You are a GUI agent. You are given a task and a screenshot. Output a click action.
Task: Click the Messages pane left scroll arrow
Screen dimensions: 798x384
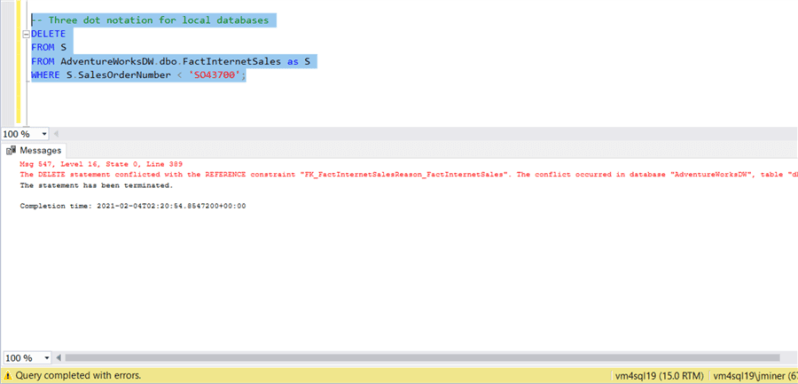[x=59, y=358]
